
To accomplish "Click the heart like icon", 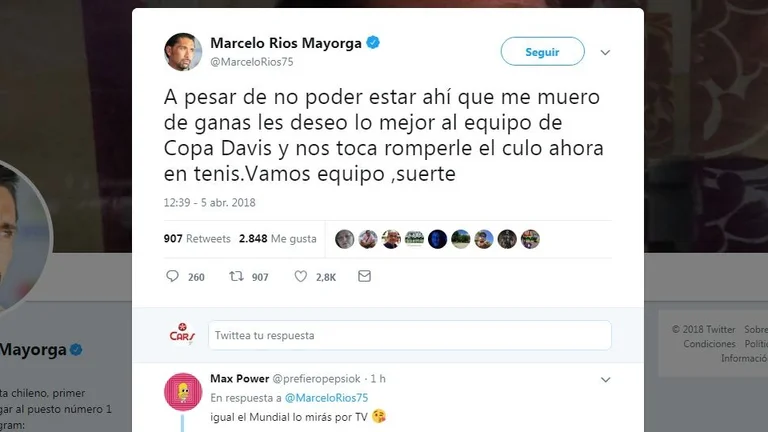I will click(301, 276).
